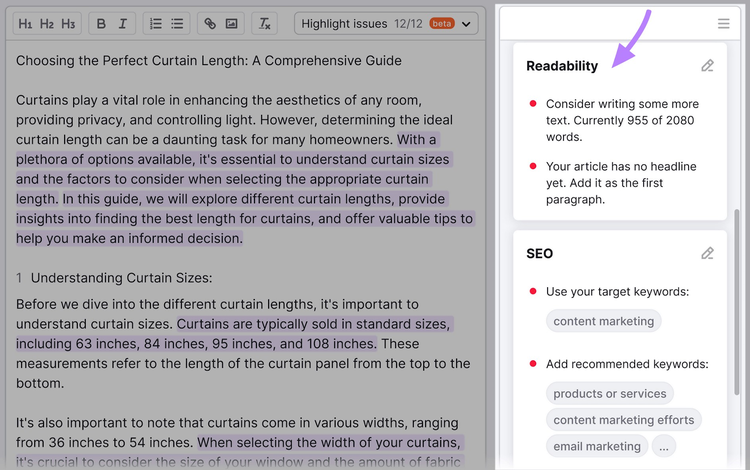Screen dimensions: 750x470
Task: Insert an image
Action: pyautogui.click(x=232, y=23)
